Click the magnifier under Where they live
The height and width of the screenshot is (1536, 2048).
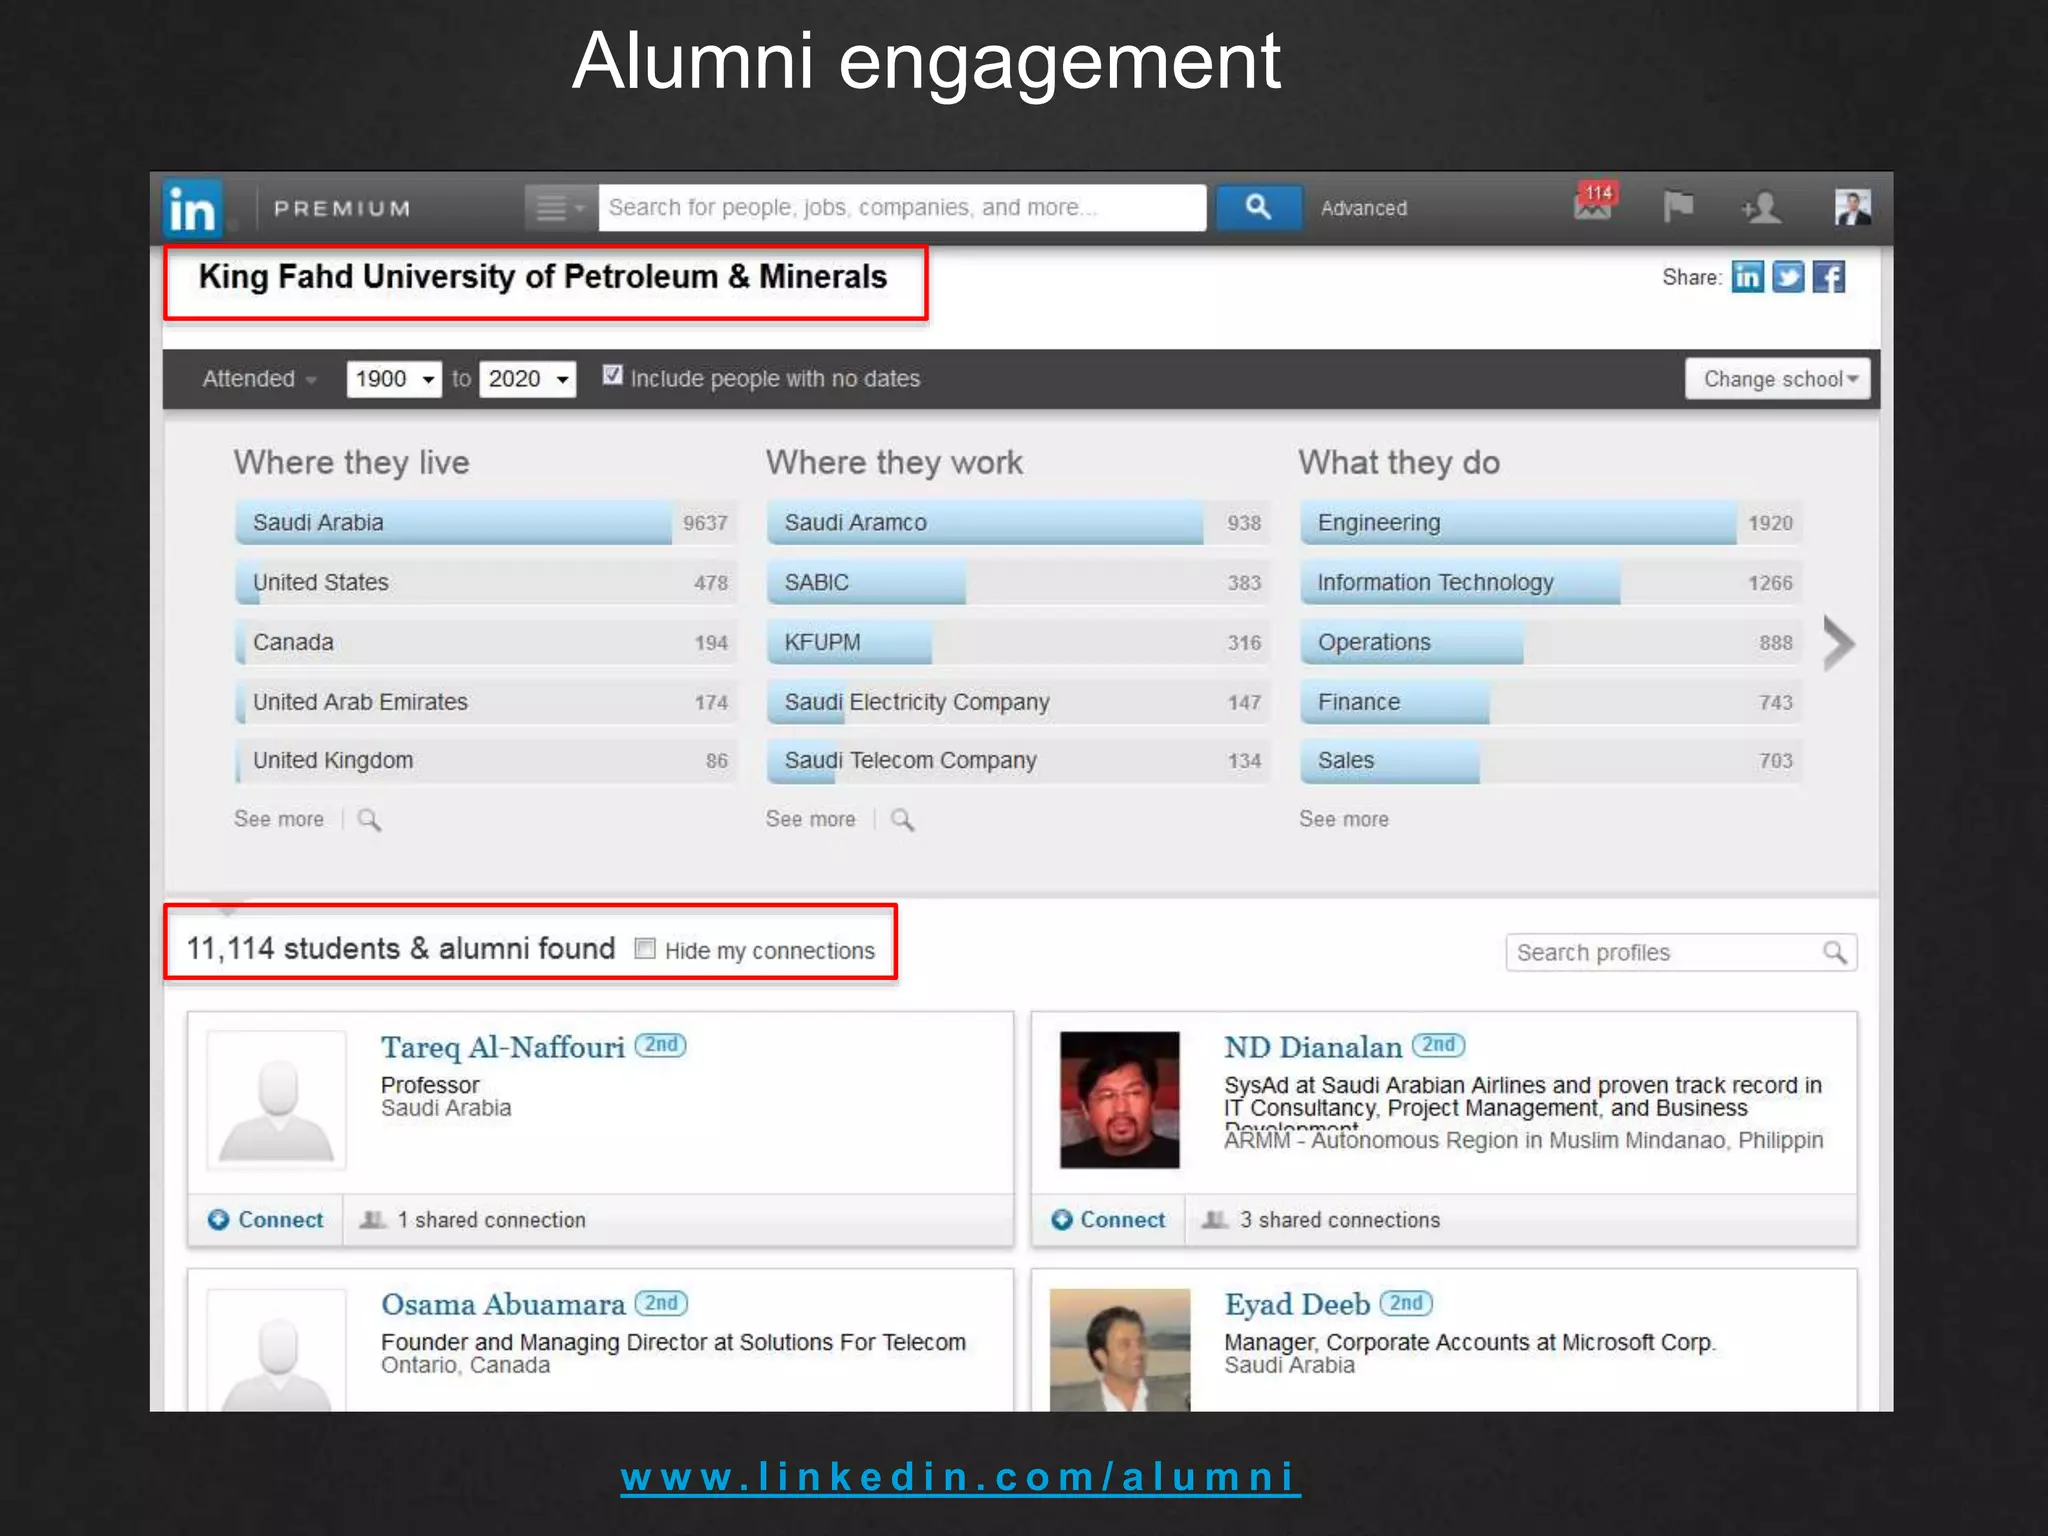click(369, 820)
